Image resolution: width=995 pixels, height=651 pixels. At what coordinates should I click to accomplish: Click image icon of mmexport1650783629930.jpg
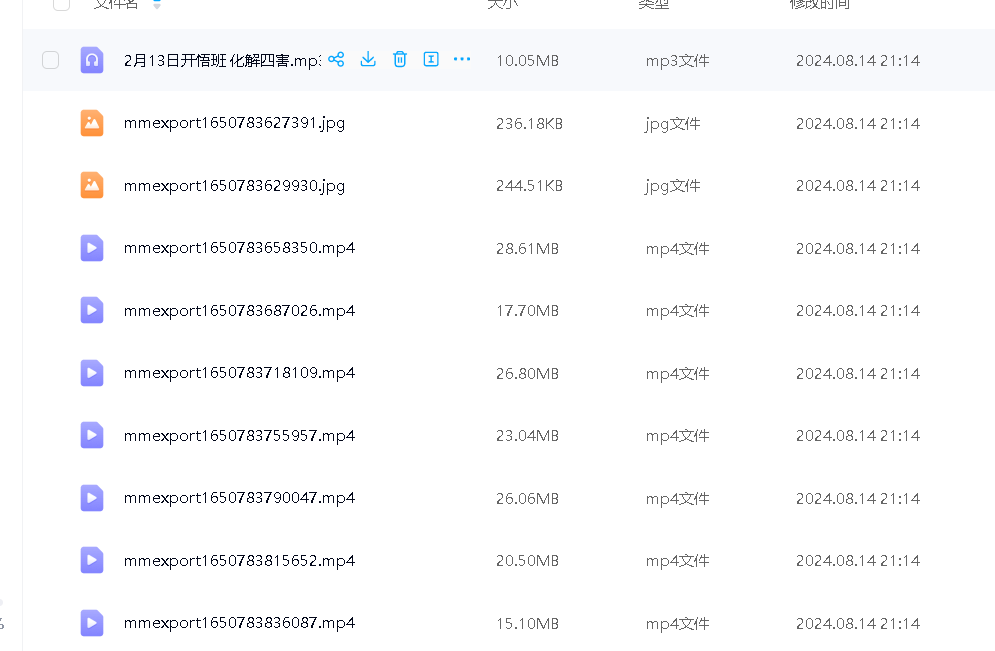92,185
